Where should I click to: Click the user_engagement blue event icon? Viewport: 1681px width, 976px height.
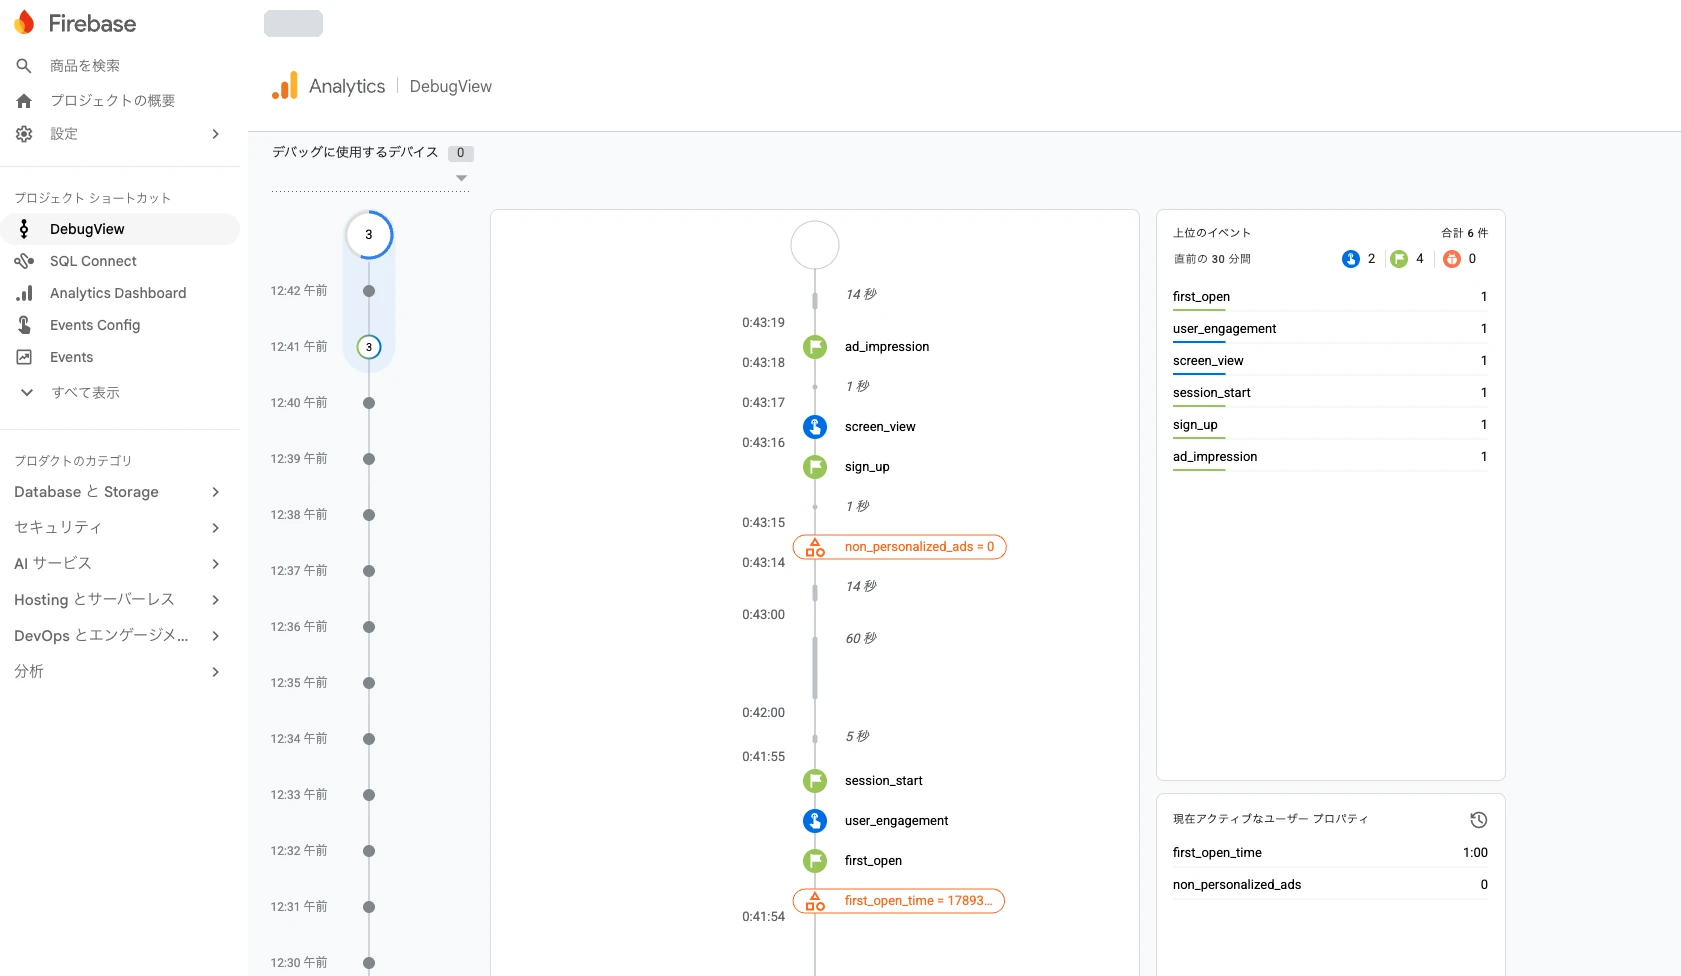coord(815,821)
